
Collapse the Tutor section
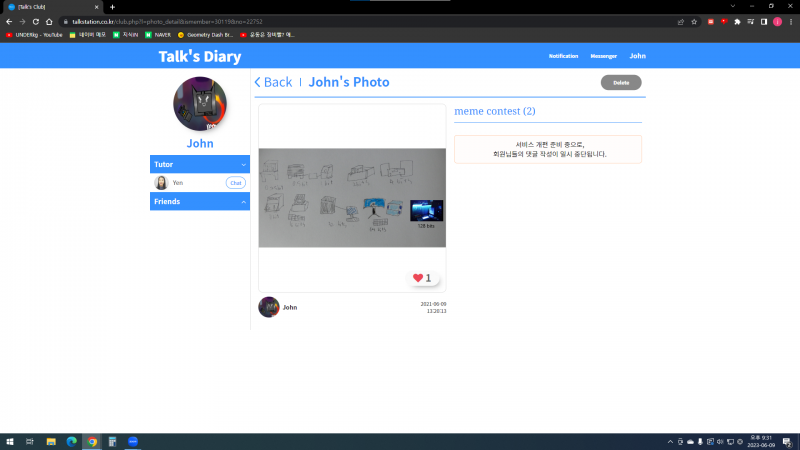pos(243,164)
